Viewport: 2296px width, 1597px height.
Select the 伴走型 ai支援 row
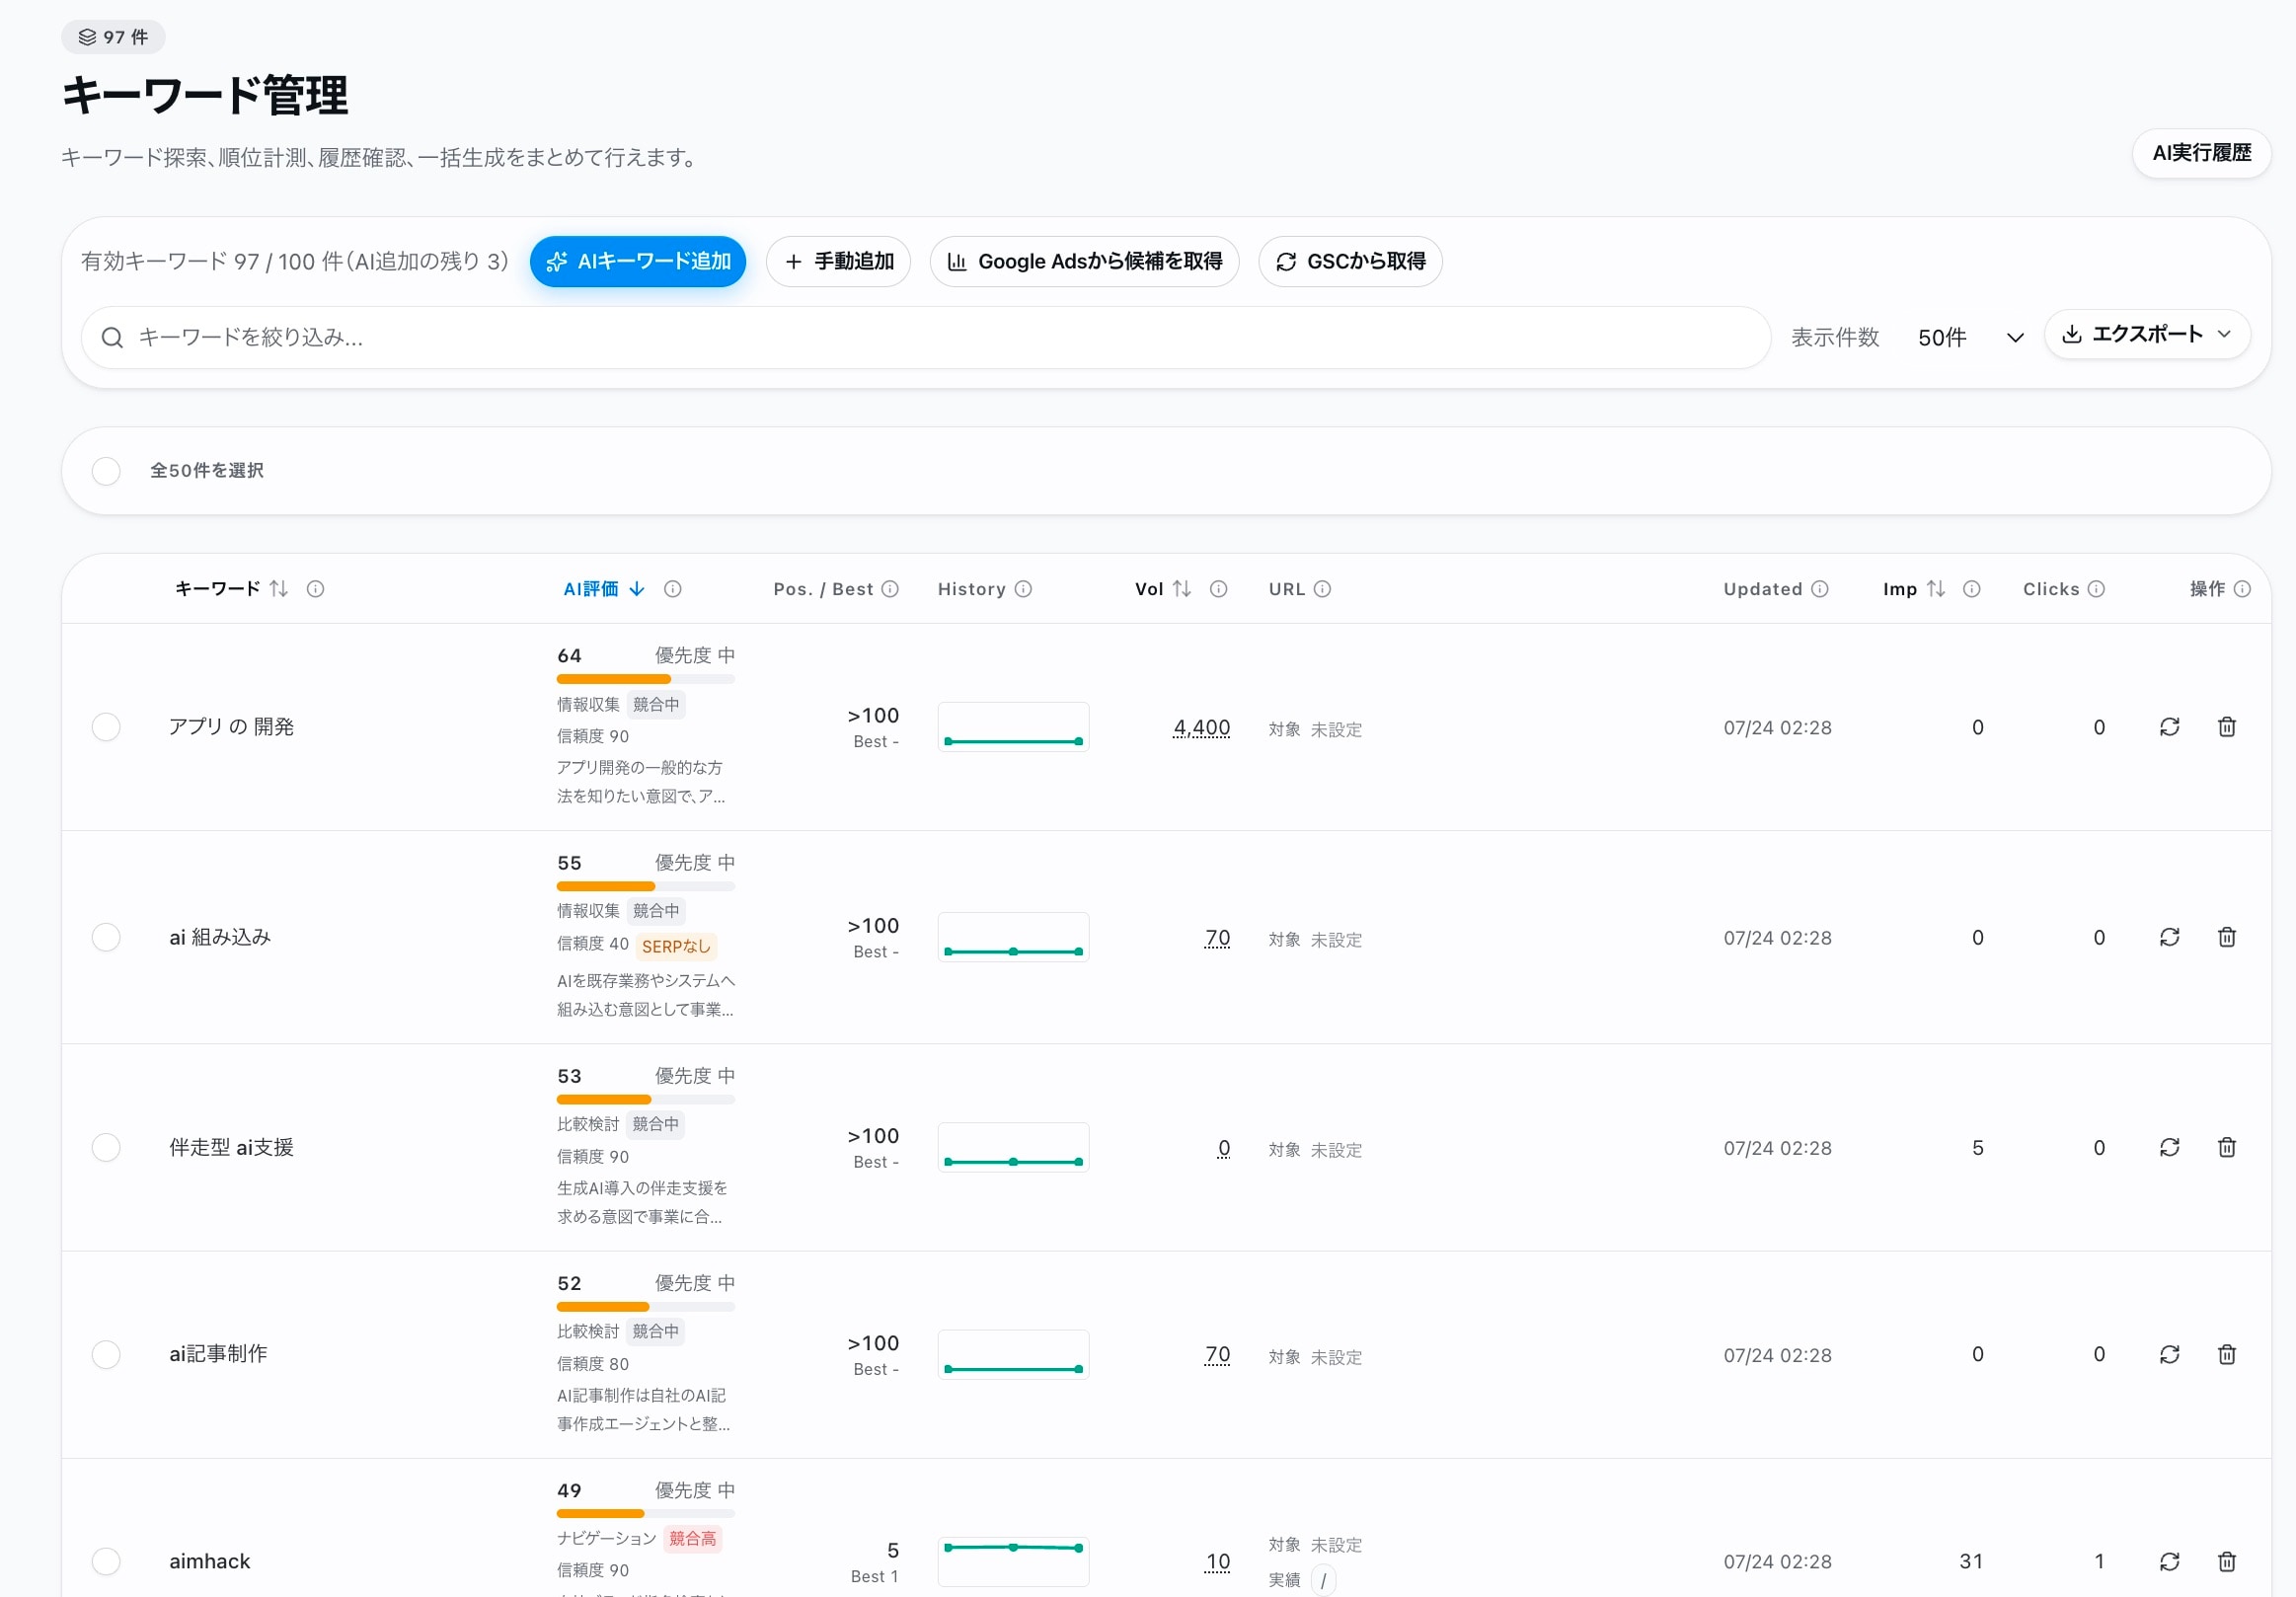point(106,1147)
